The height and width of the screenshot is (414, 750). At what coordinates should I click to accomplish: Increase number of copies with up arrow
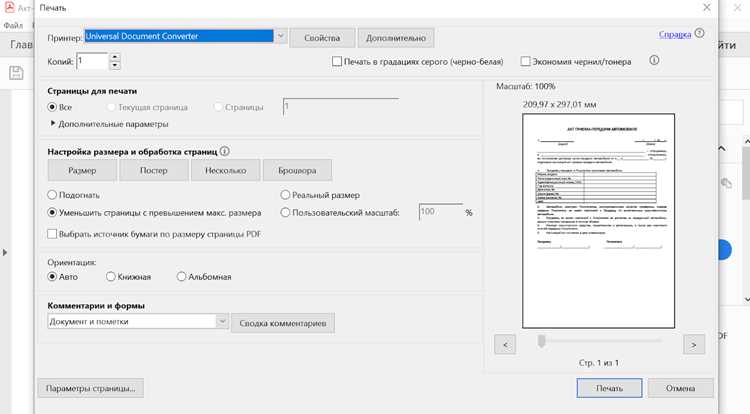[115, 57]
